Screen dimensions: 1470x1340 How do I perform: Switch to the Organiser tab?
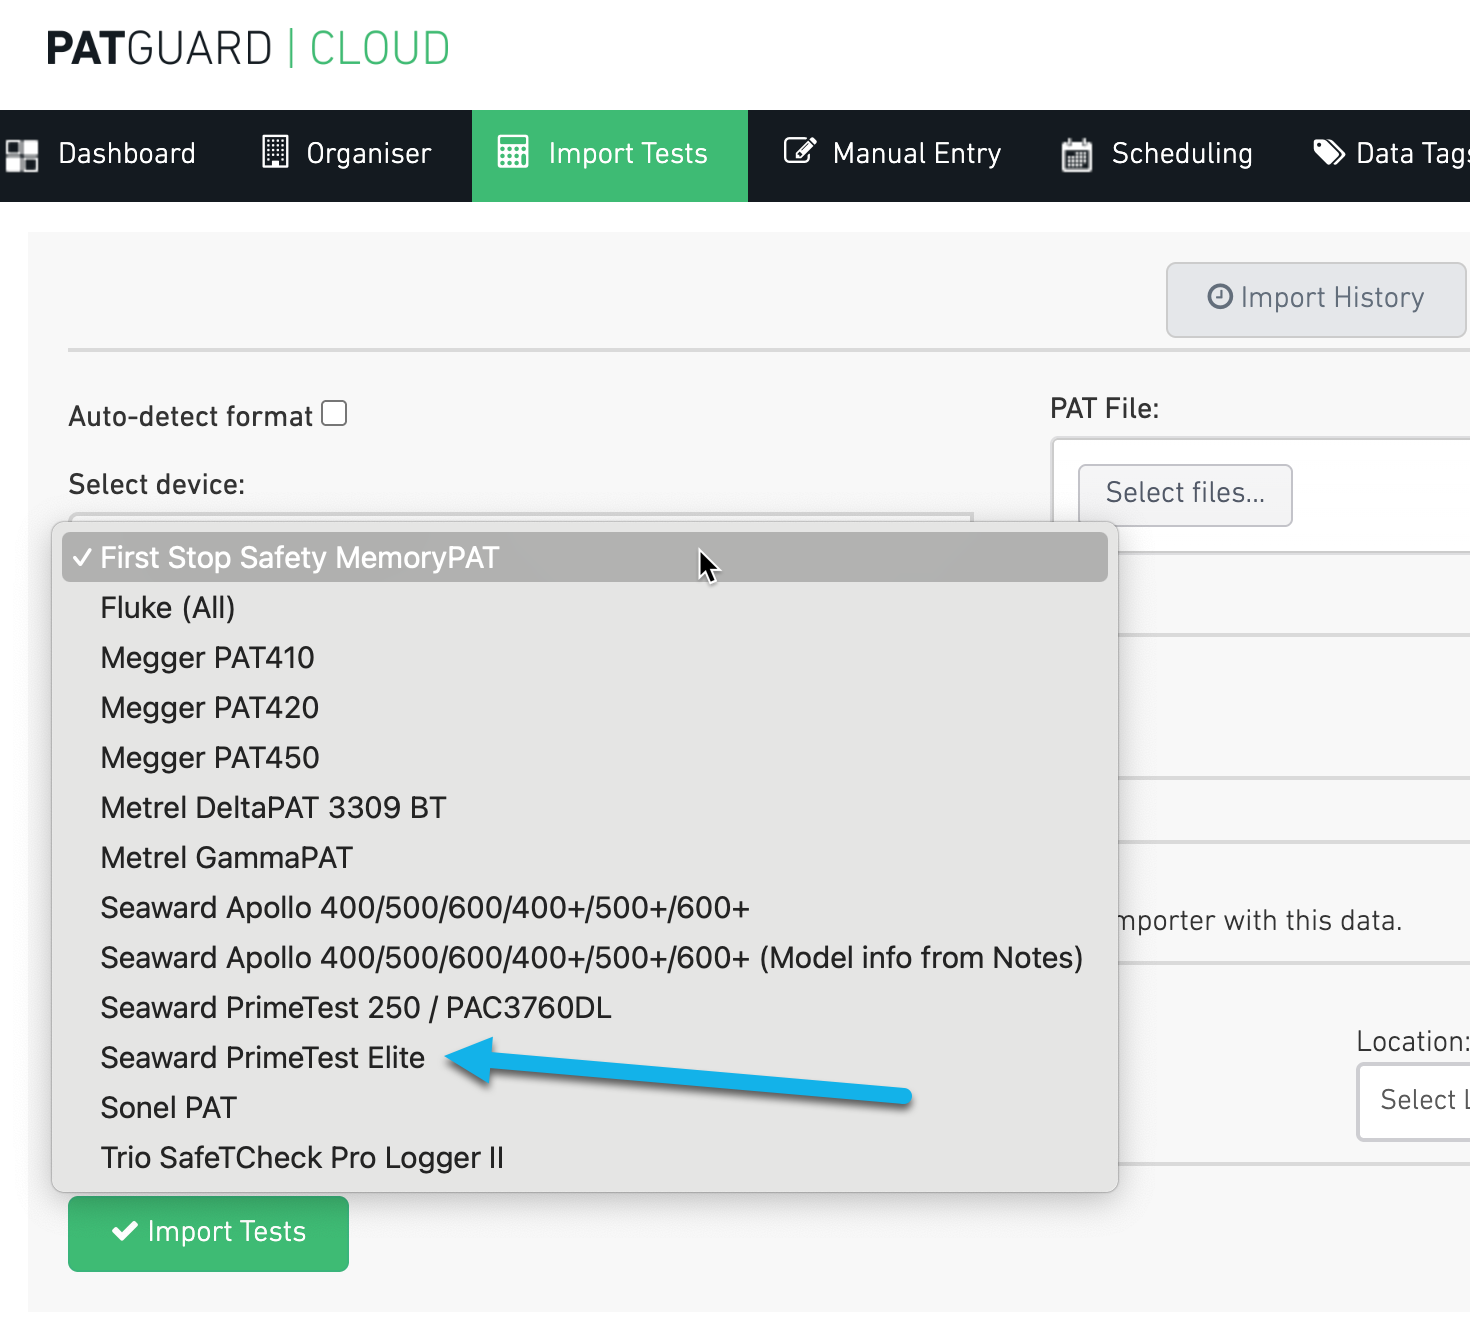347,155
